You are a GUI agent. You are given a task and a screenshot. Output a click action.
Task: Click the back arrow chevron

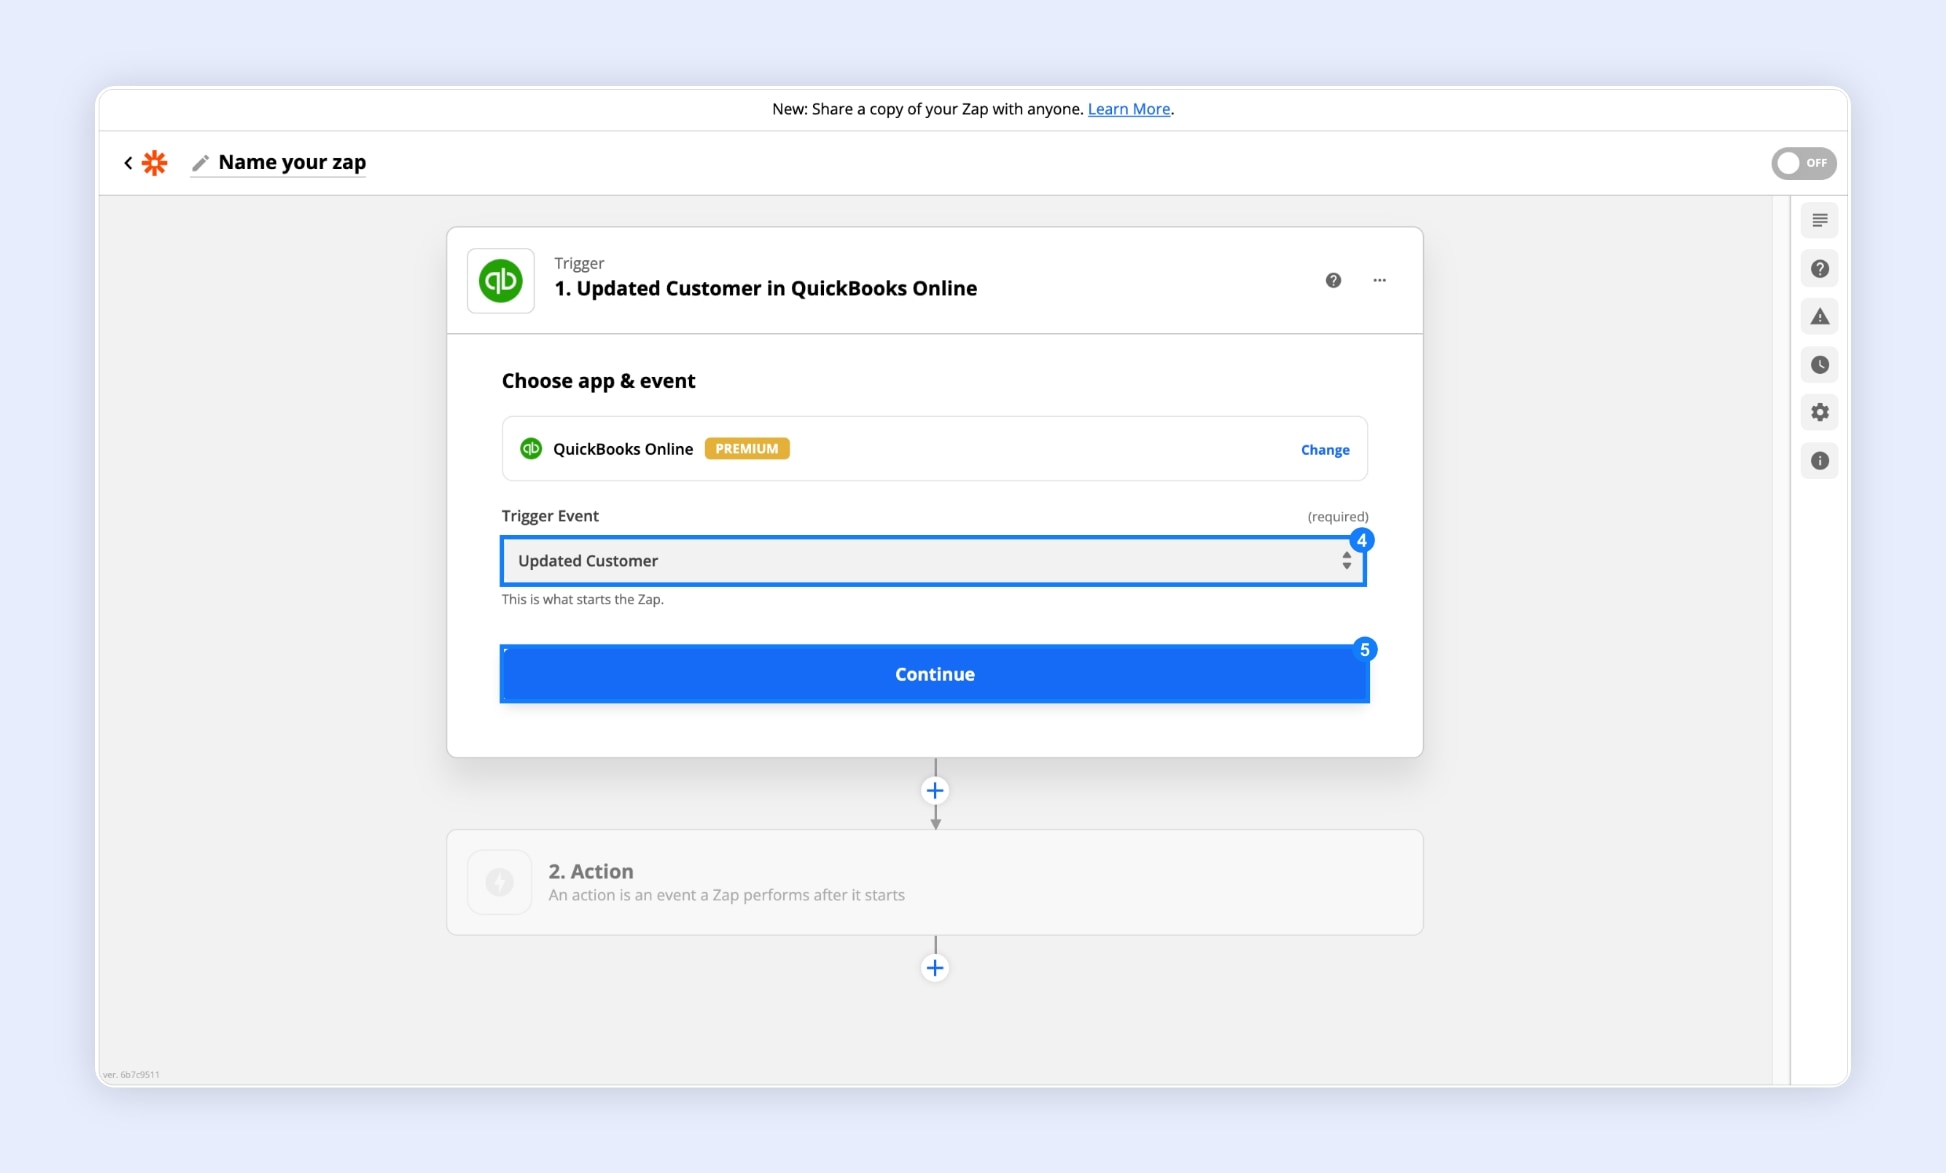coord(128,163)
